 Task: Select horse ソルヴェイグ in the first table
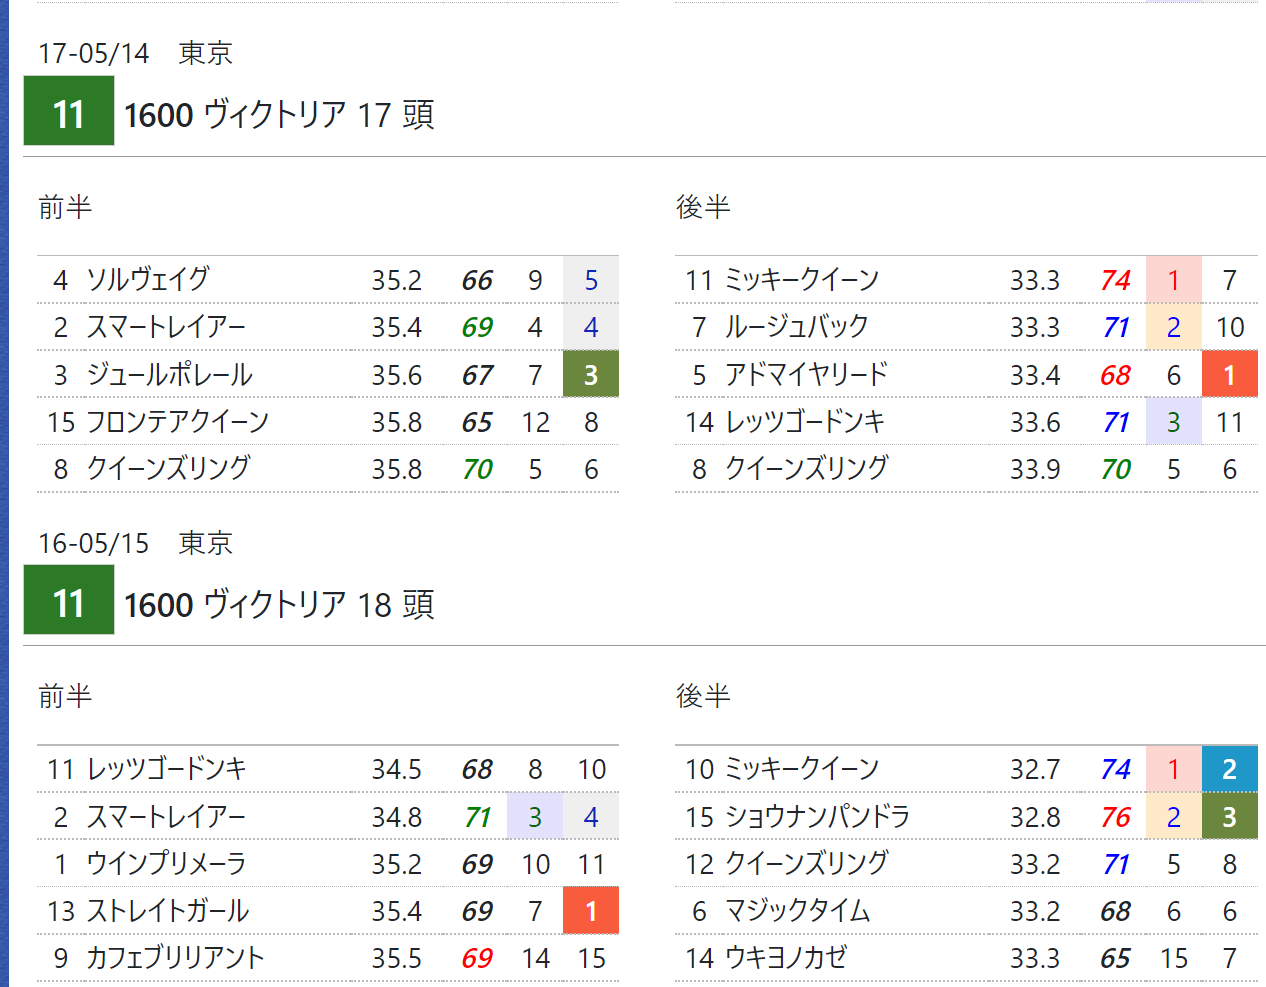point(148,280)
